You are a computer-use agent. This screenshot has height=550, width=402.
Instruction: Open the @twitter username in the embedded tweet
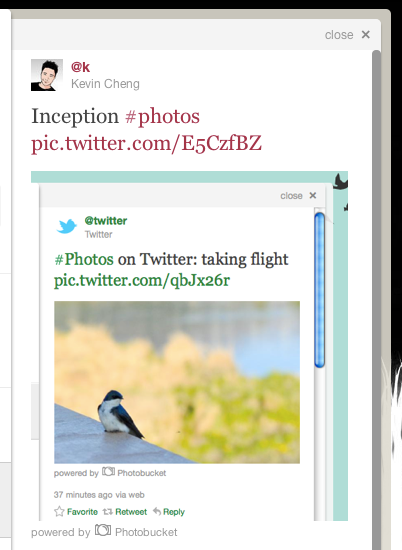106,221
